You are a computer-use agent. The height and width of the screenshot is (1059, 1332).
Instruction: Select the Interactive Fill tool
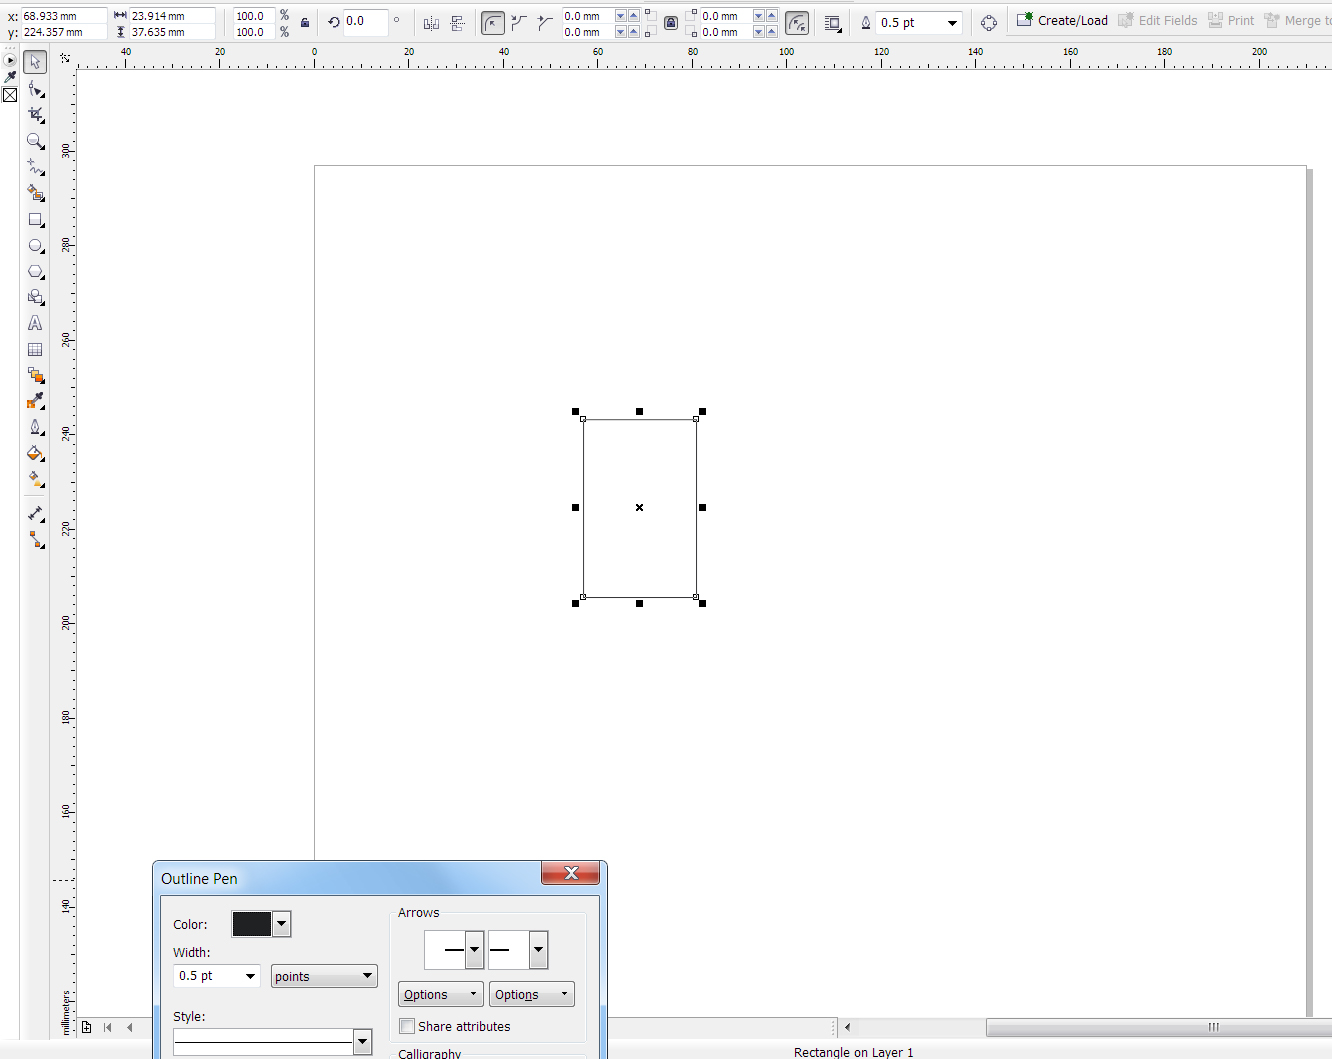(35, 479)
